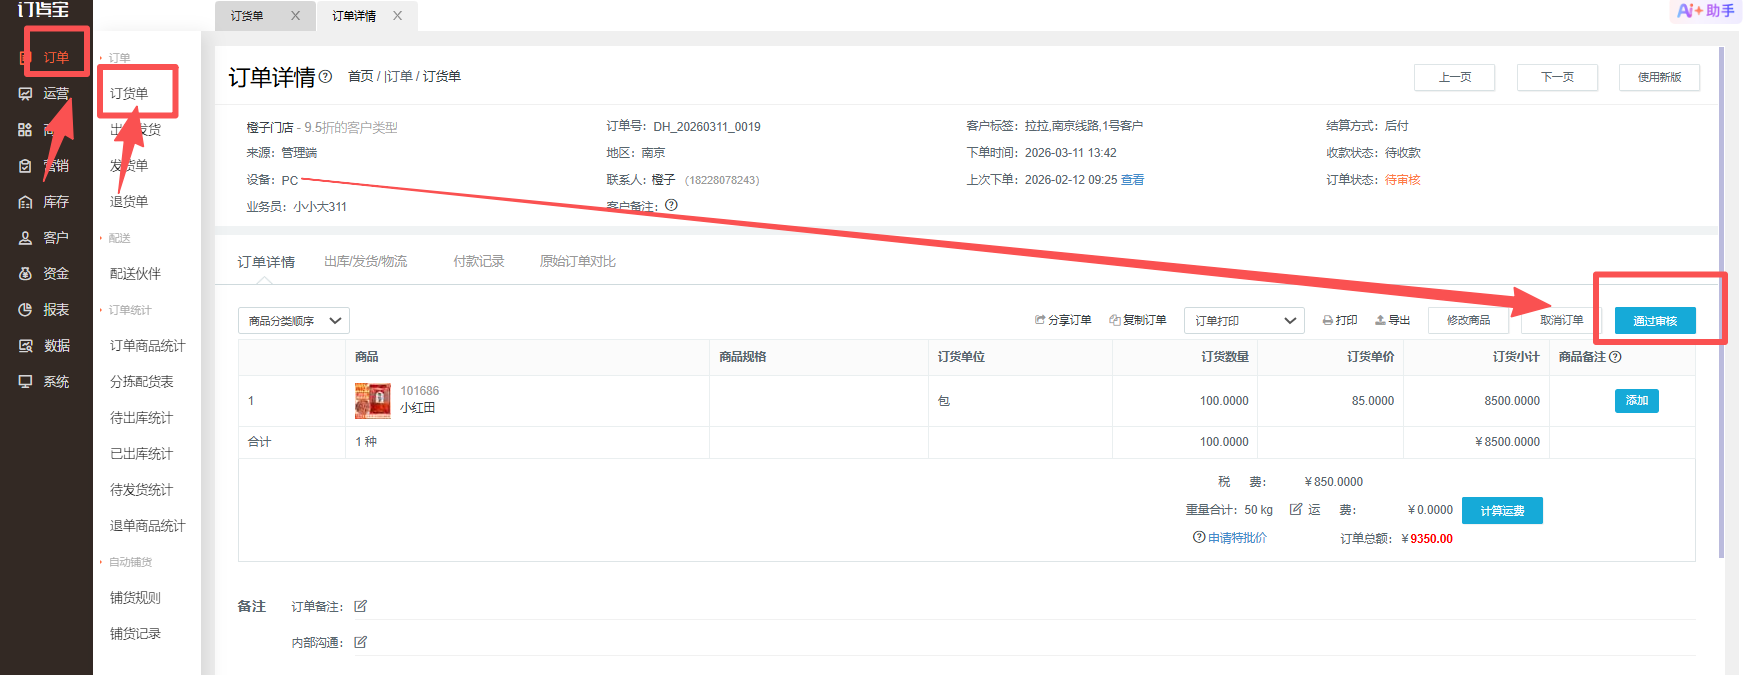
Task: Open 待出库统计 in submenu
Action: click(141, 418)
